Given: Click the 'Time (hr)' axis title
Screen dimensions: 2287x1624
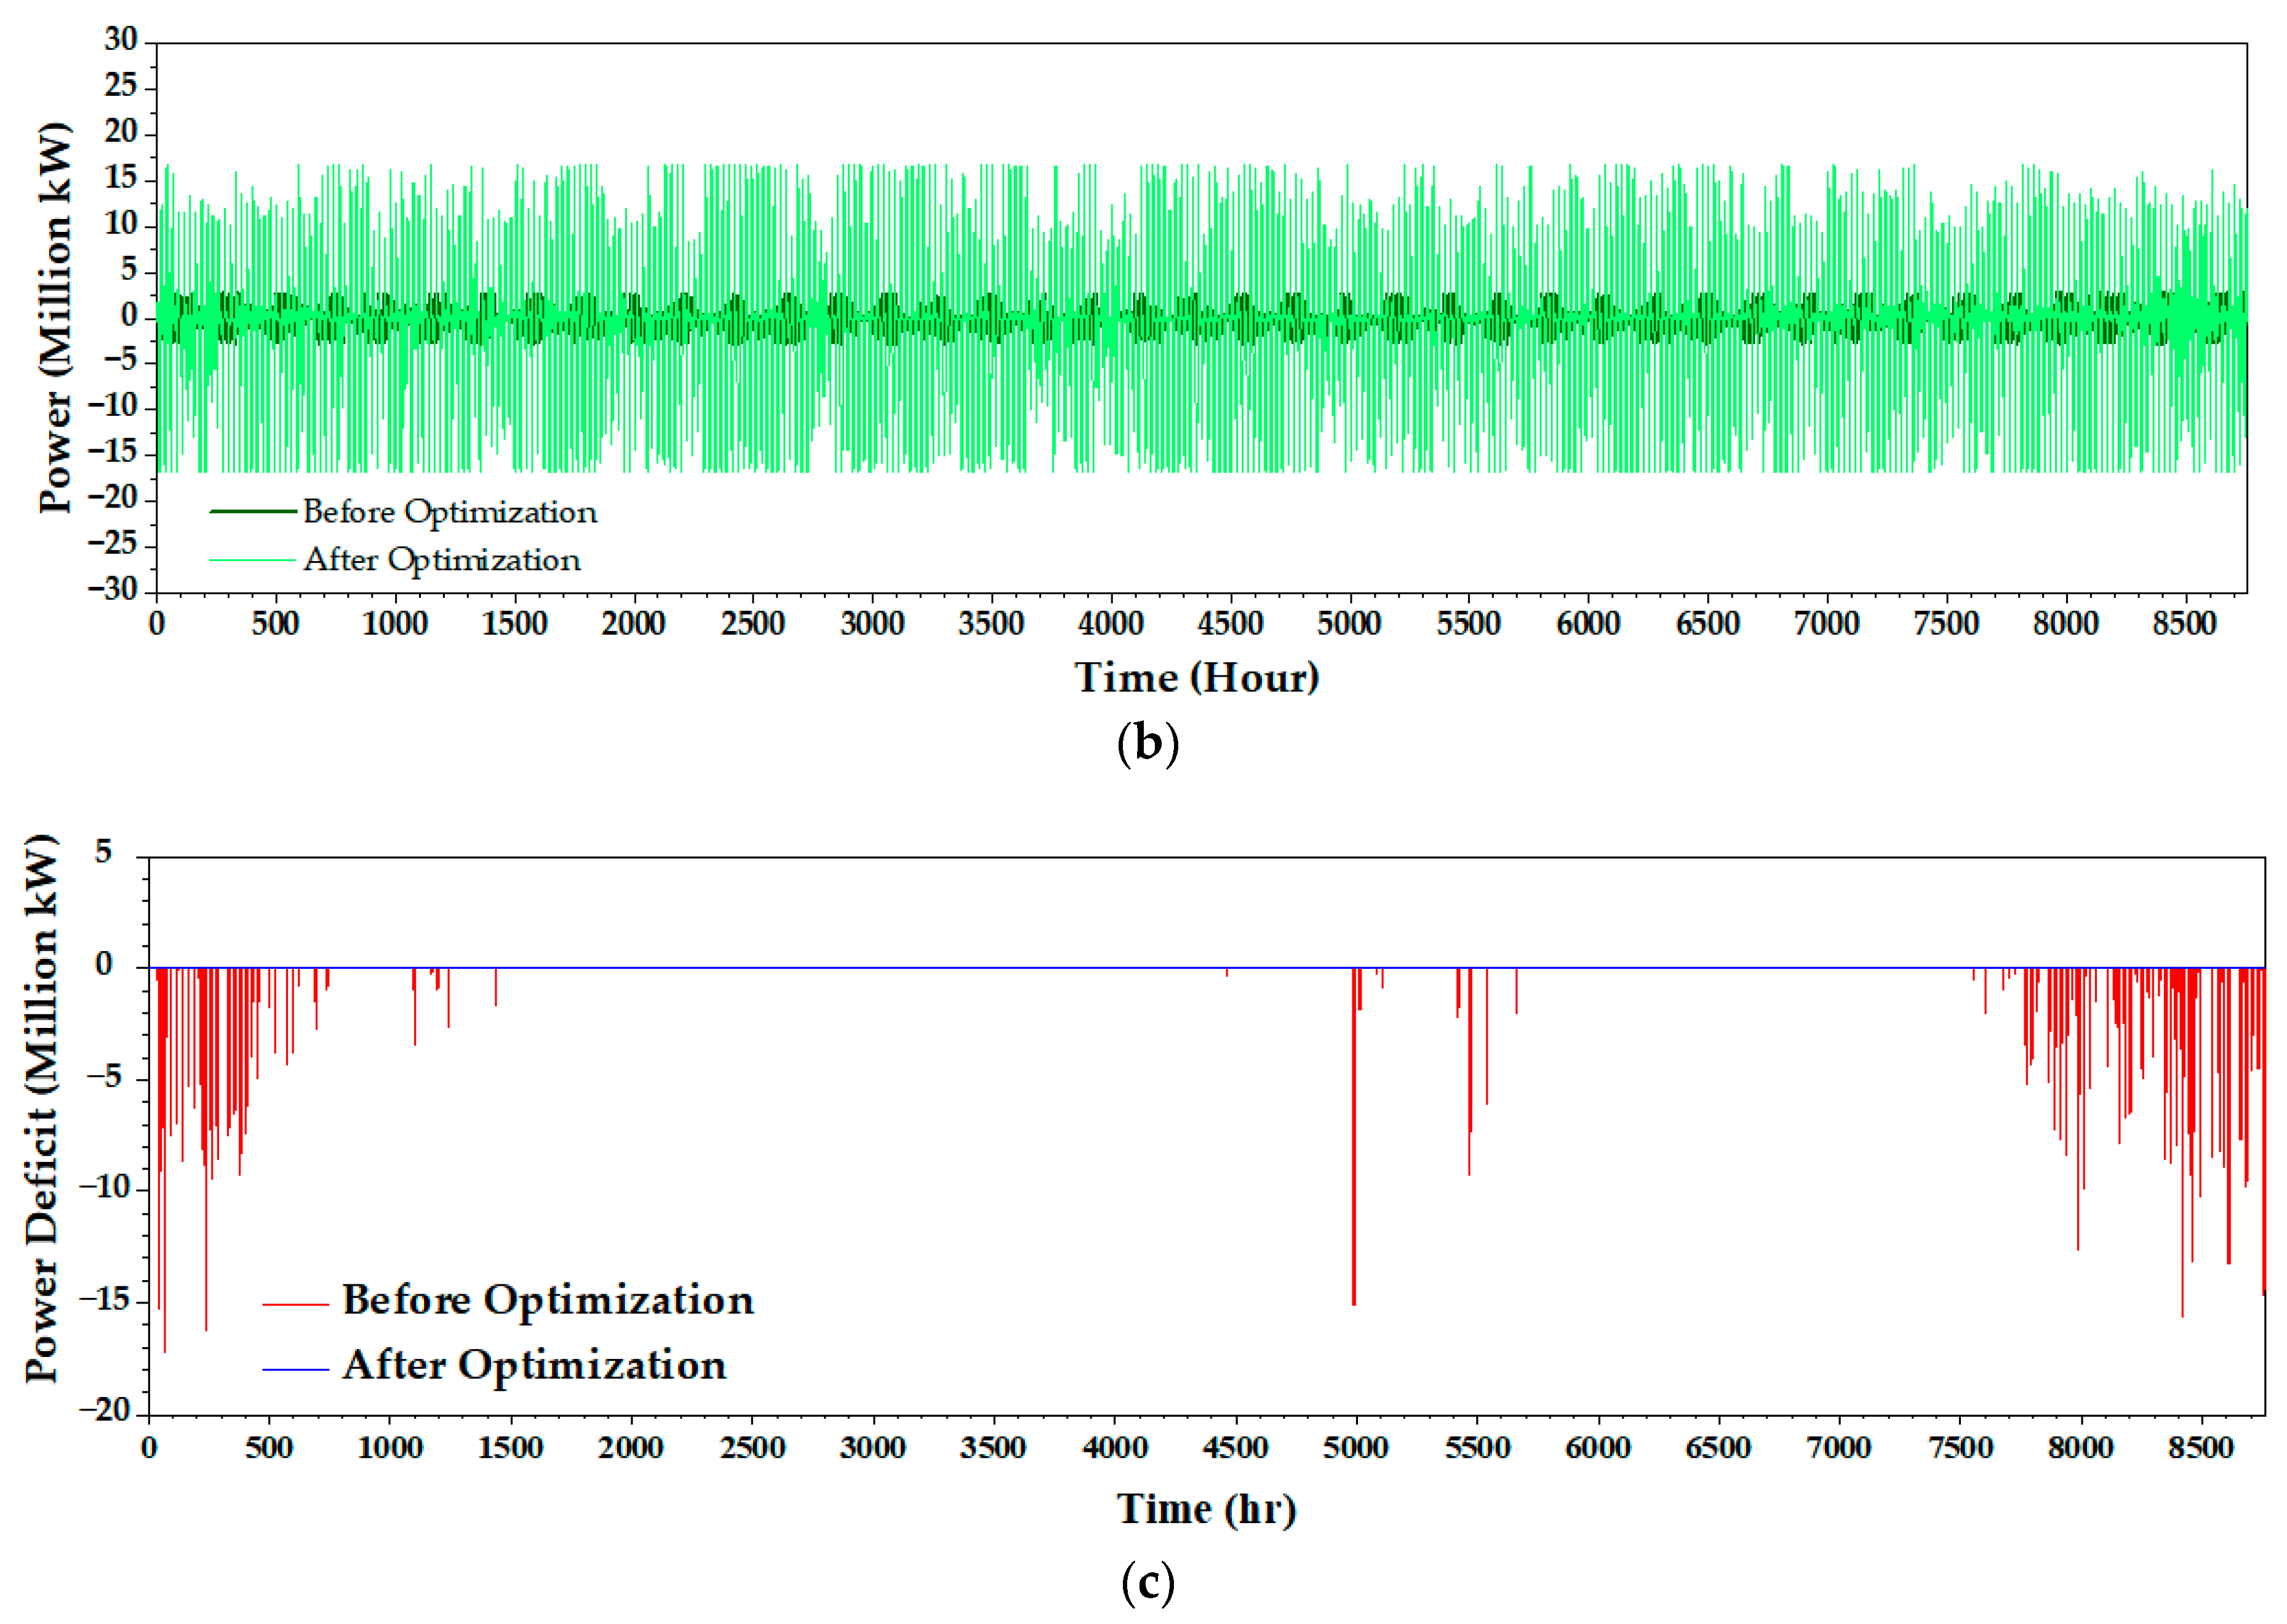Looking at the screenshot, I should [x=1206, y=1509].
